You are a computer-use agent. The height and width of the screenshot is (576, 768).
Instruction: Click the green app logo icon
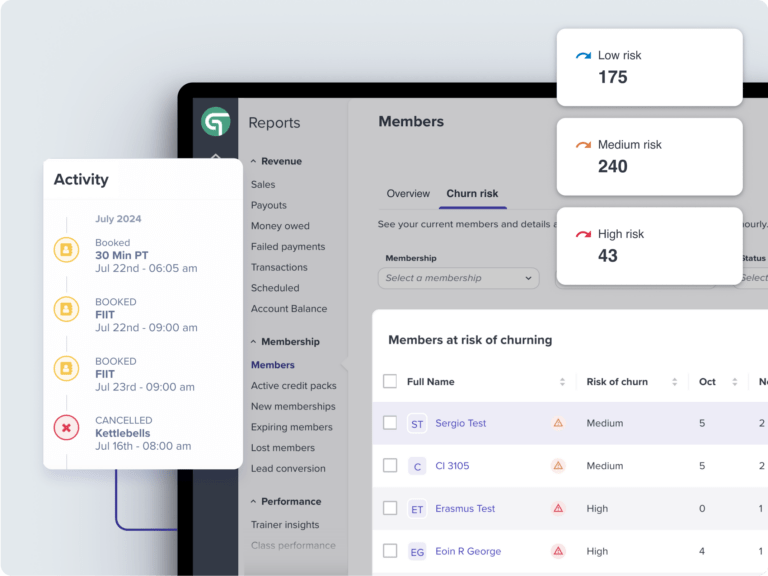point(215,122)
